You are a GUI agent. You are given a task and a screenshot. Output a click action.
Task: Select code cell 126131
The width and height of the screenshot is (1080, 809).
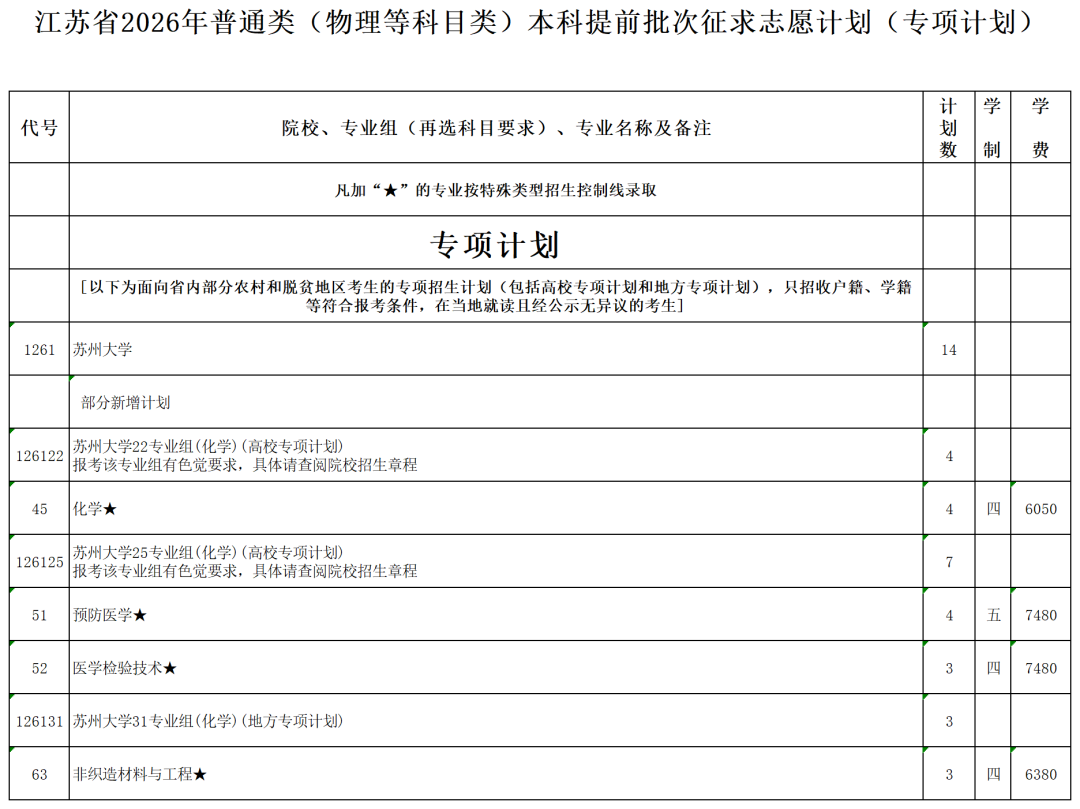pos(39,720)
